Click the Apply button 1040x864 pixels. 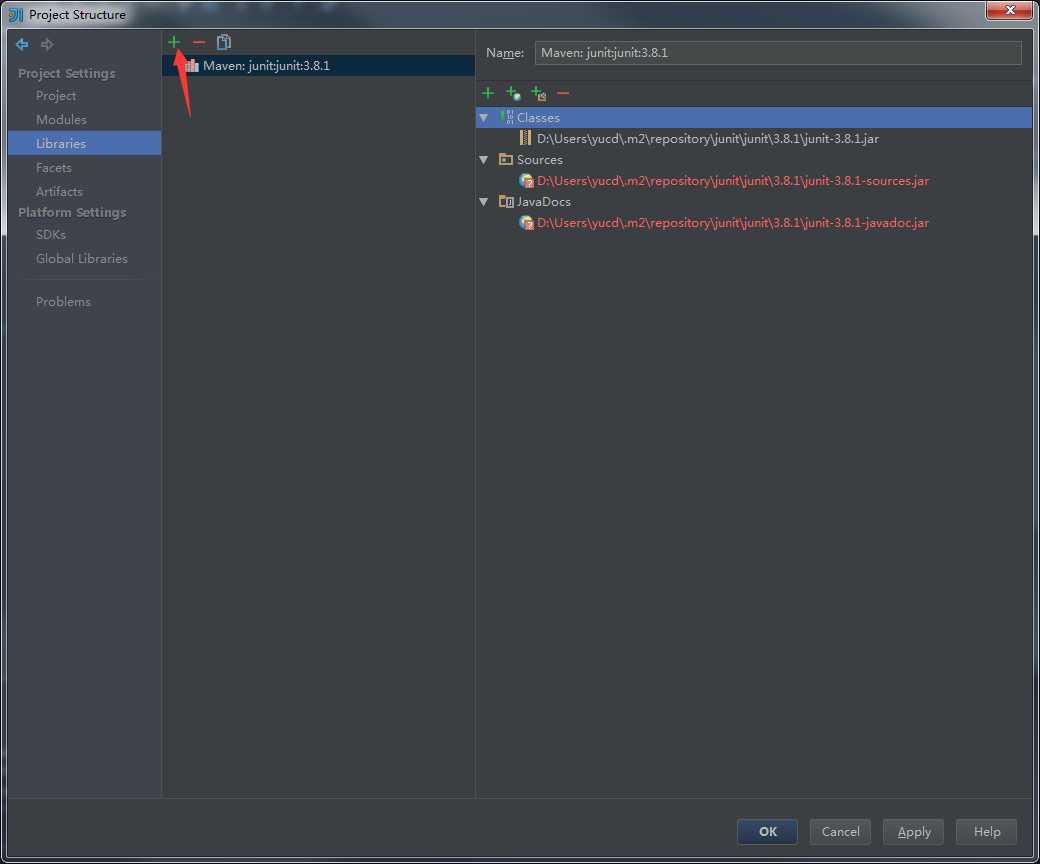(x=913, y=832)
